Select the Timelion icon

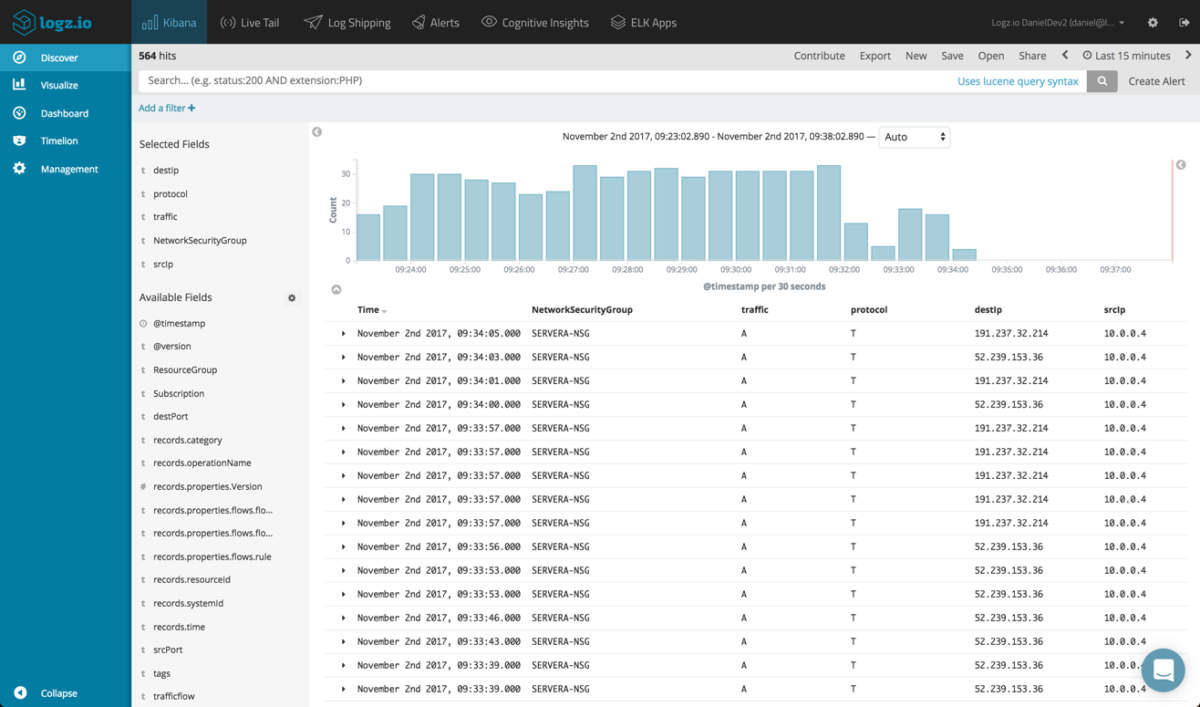[x=20, y=140]
